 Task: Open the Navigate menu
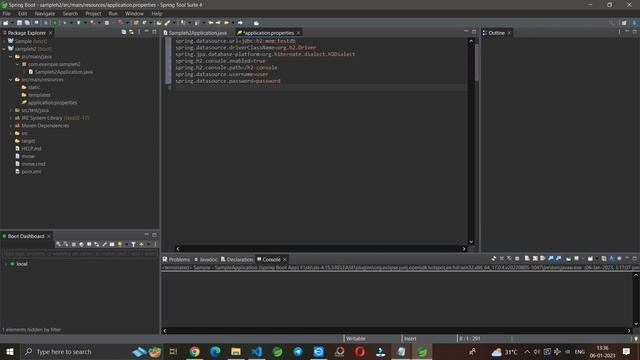[44, 13]
